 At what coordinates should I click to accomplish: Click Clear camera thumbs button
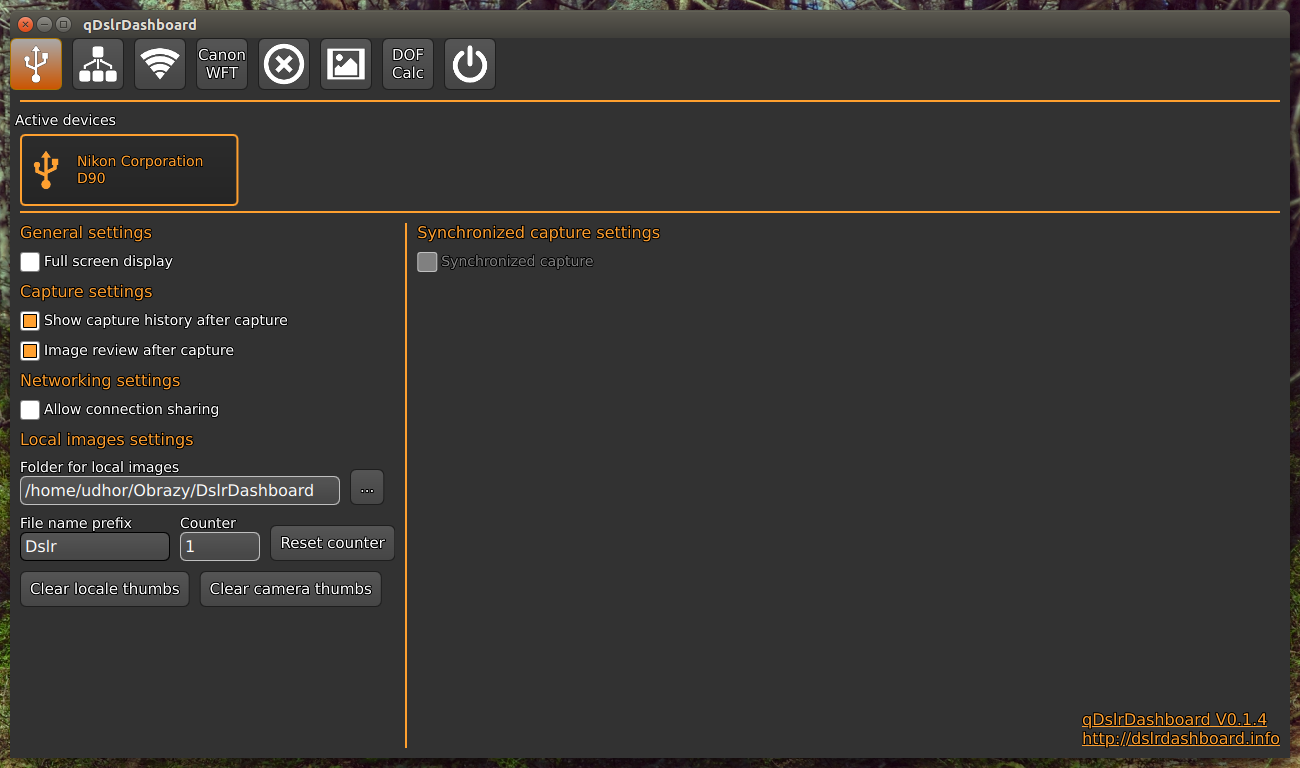(291, 589)
